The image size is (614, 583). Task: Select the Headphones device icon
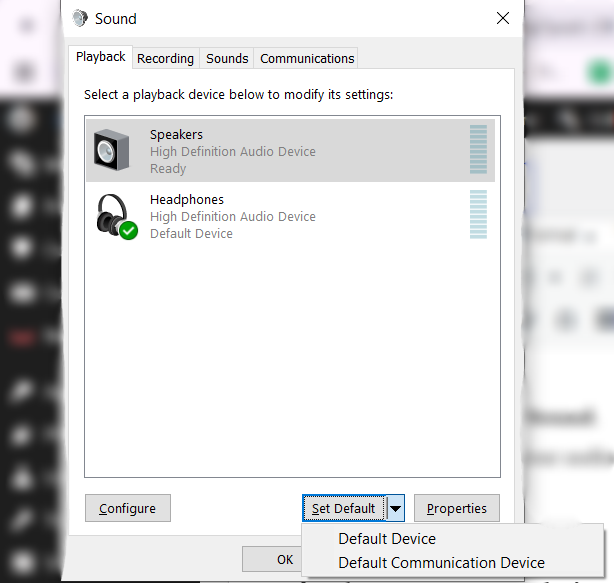[116, 216]
